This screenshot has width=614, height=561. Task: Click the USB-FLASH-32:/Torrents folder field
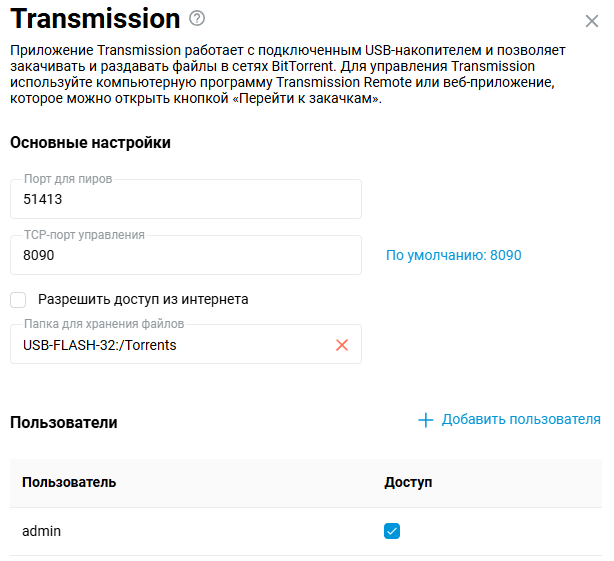[170, 345]
